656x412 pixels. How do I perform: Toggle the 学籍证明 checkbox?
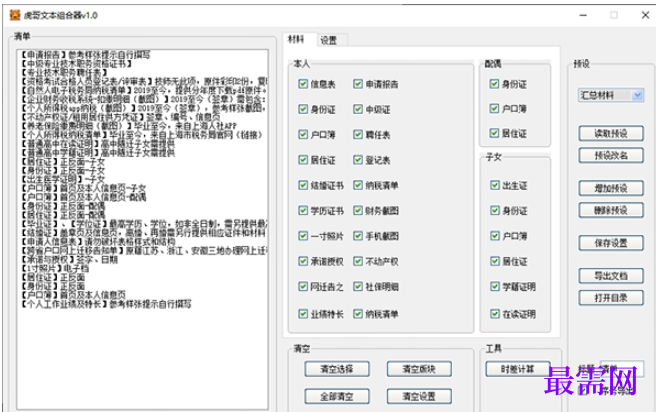(x=495, y=287)
